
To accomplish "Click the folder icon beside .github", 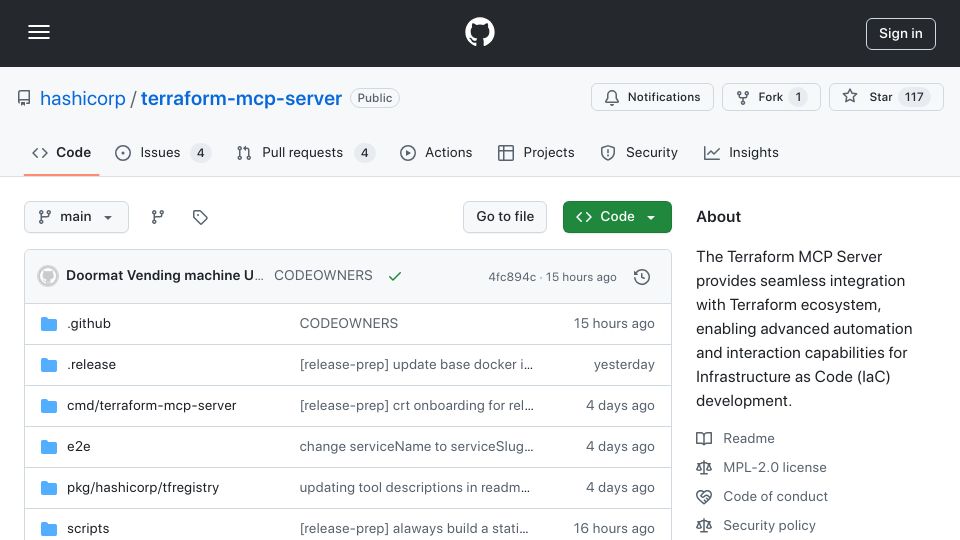I will pos(49,323).
